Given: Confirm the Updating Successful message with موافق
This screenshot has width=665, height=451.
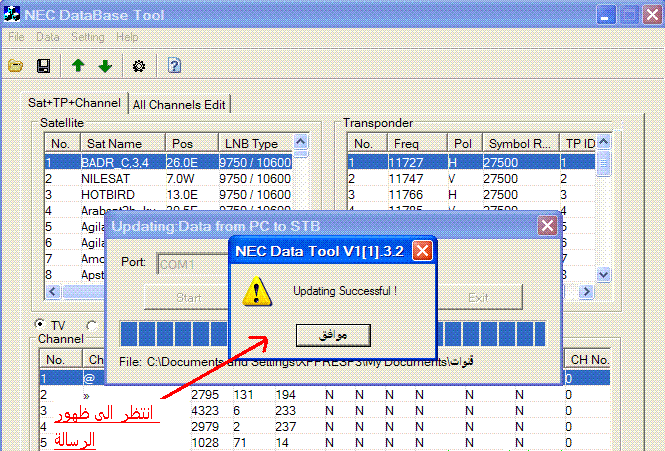Looking at the screenshot, I should pyautogui.click(x=333, y=335).
